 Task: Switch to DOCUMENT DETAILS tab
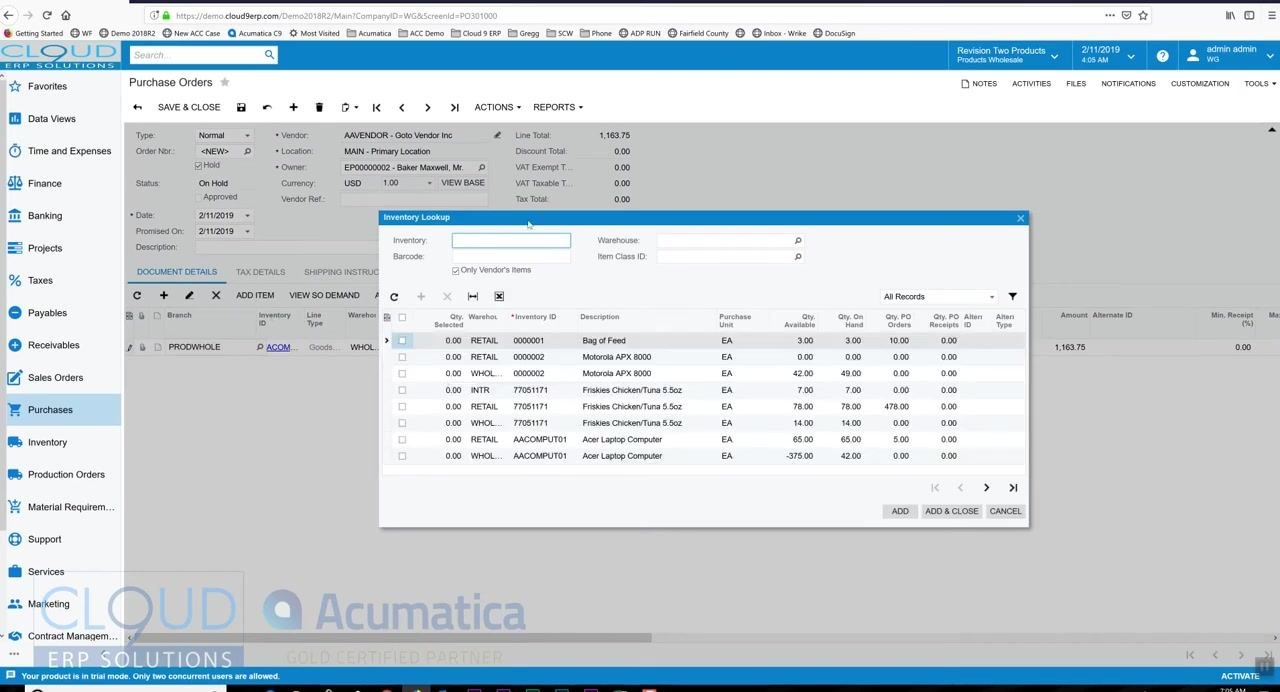click(x=177, y=272)
